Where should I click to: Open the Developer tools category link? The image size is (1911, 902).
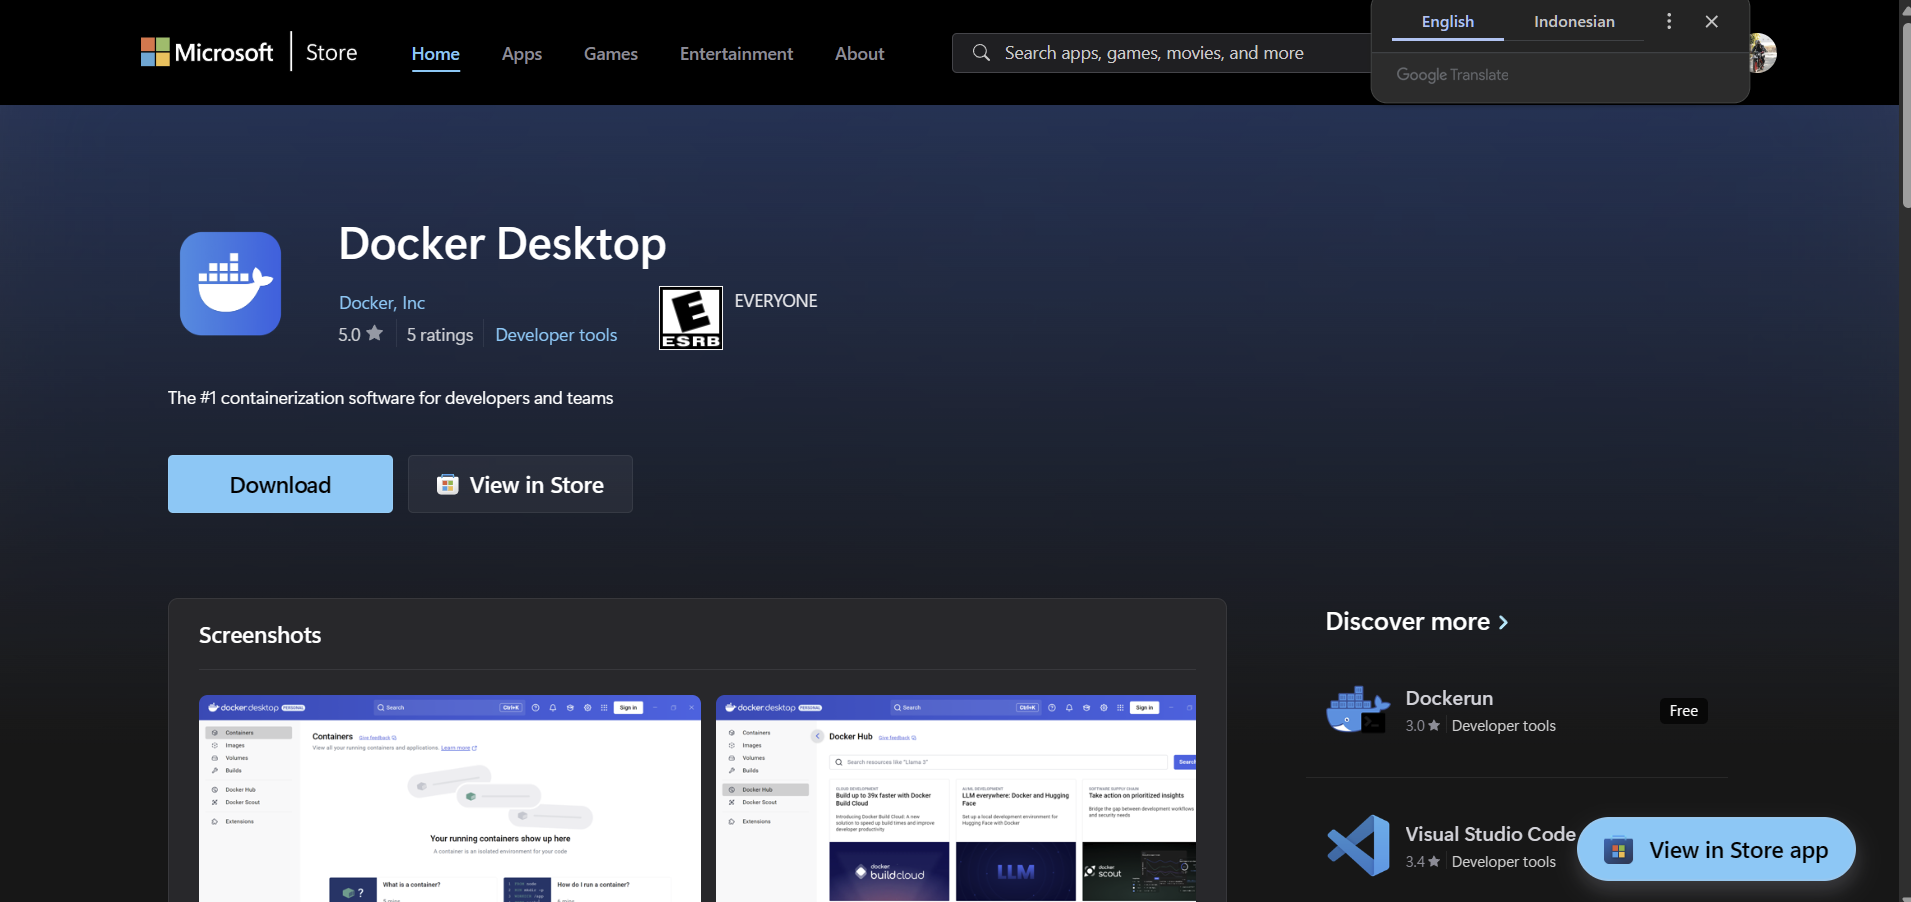556,335
